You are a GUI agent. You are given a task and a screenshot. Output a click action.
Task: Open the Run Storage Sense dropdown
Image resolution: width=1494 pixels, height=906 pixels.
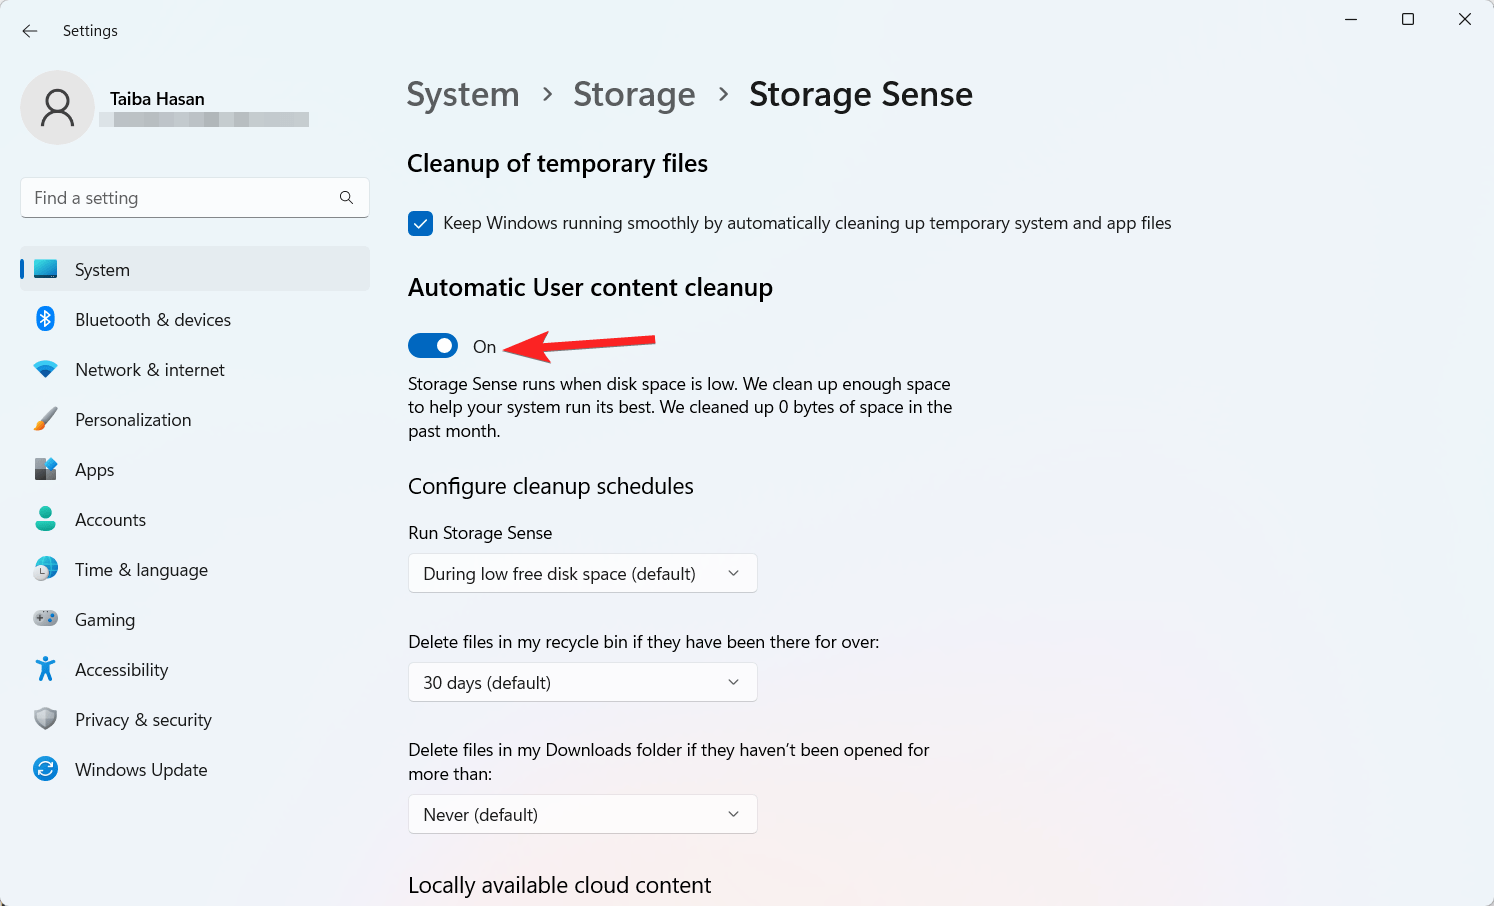point(582,573)
